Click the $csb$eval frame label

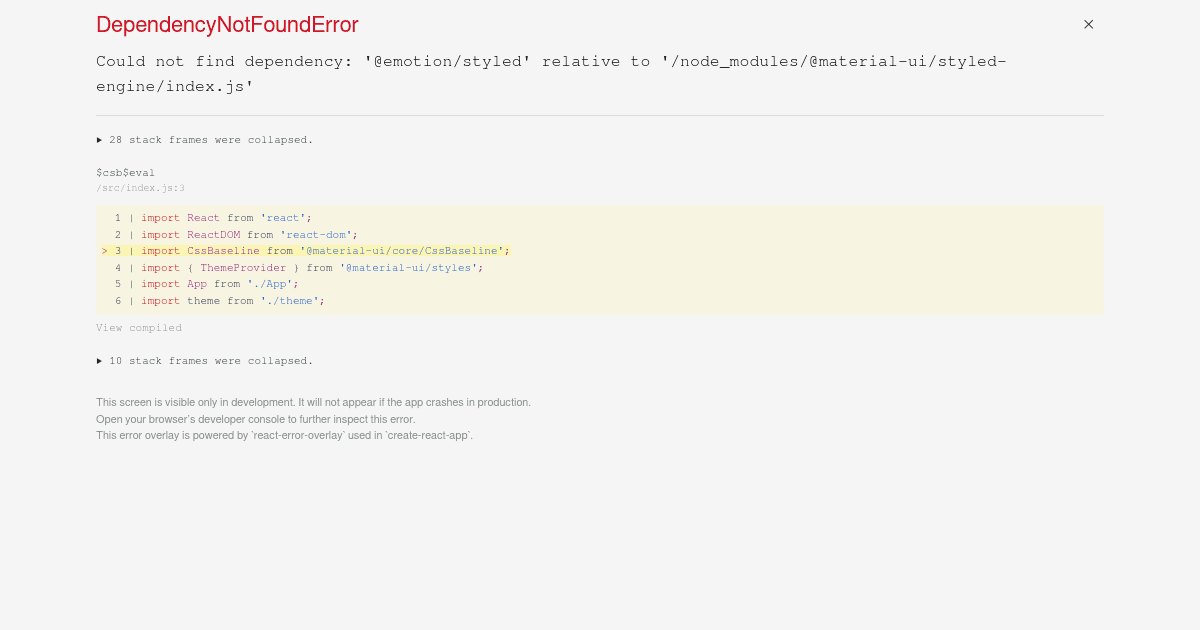click(x=125, y=172)
